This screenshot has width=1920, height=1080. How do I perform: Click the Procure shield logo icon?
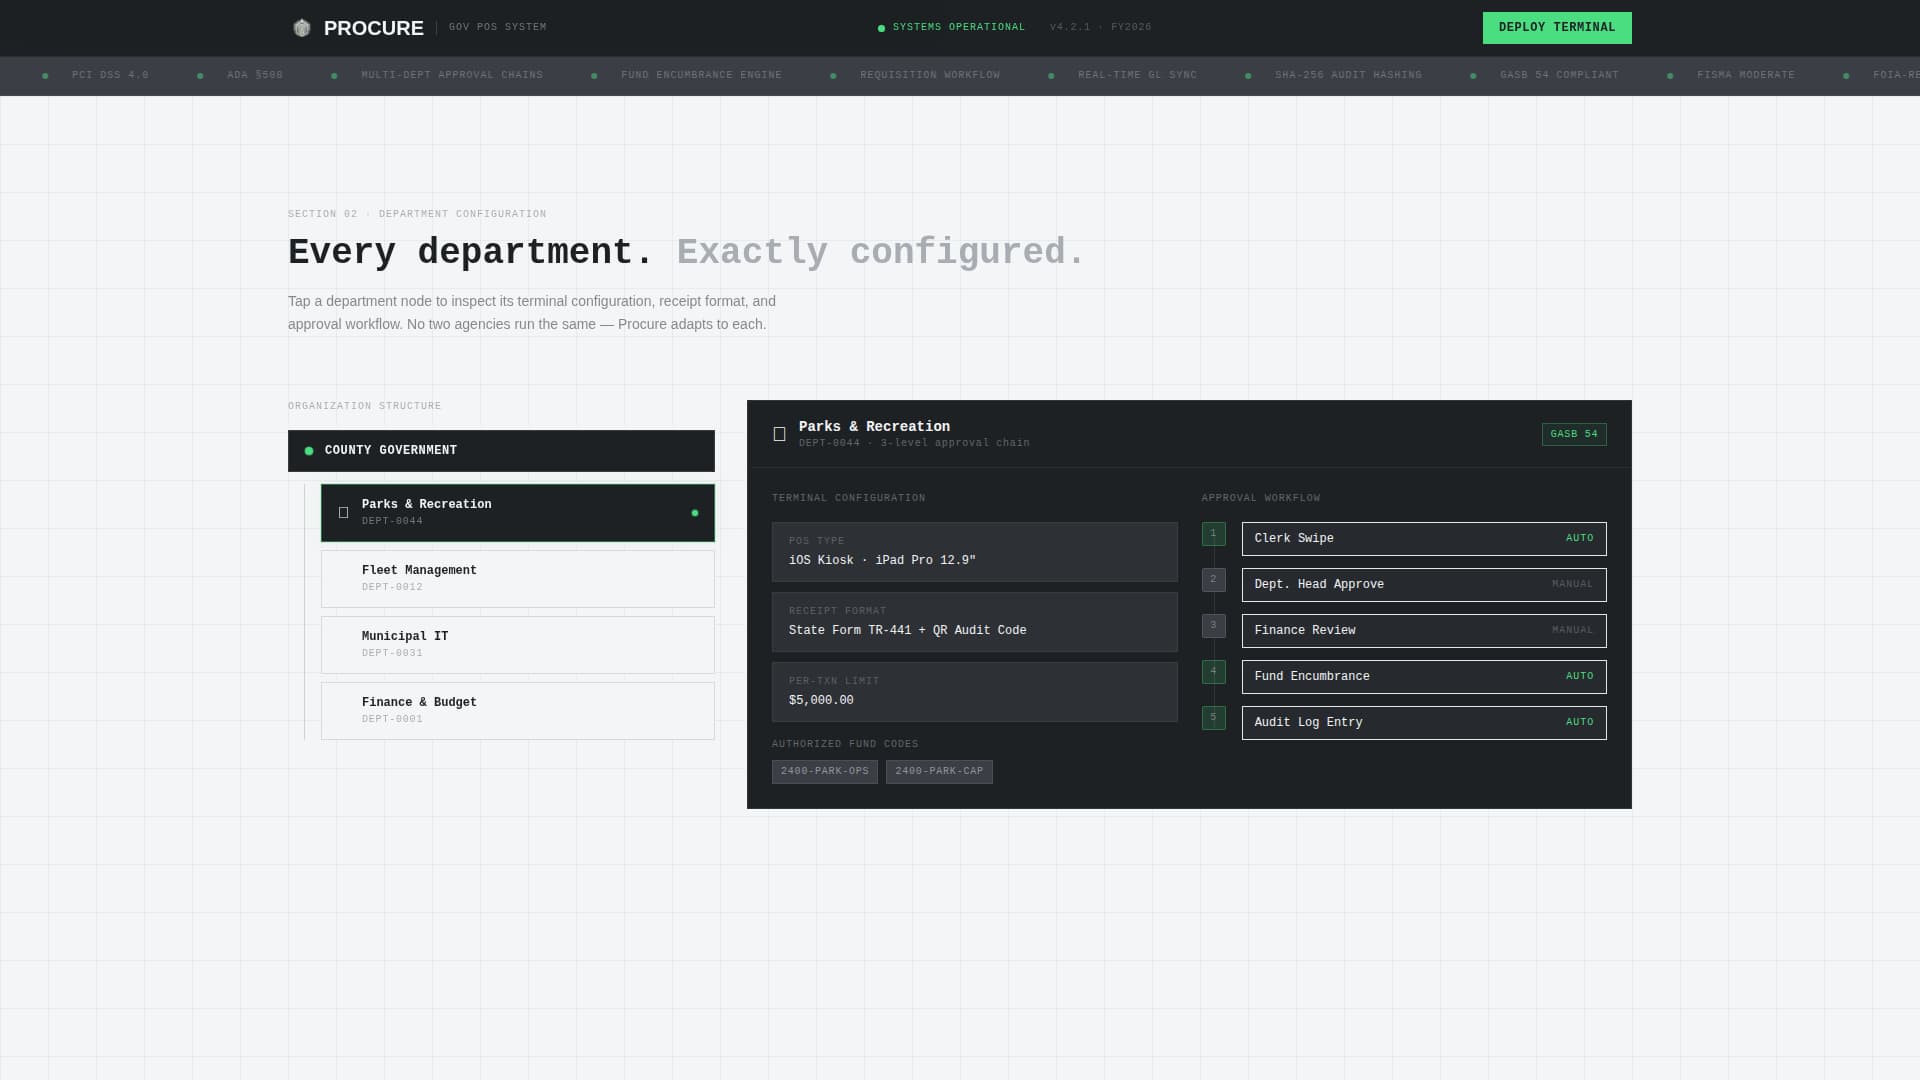(x=301, y=28)
